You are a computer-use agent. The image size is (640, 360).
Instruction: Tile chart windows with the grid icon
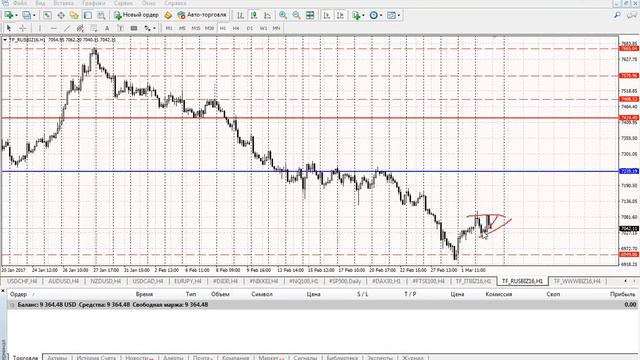(310, 16)
